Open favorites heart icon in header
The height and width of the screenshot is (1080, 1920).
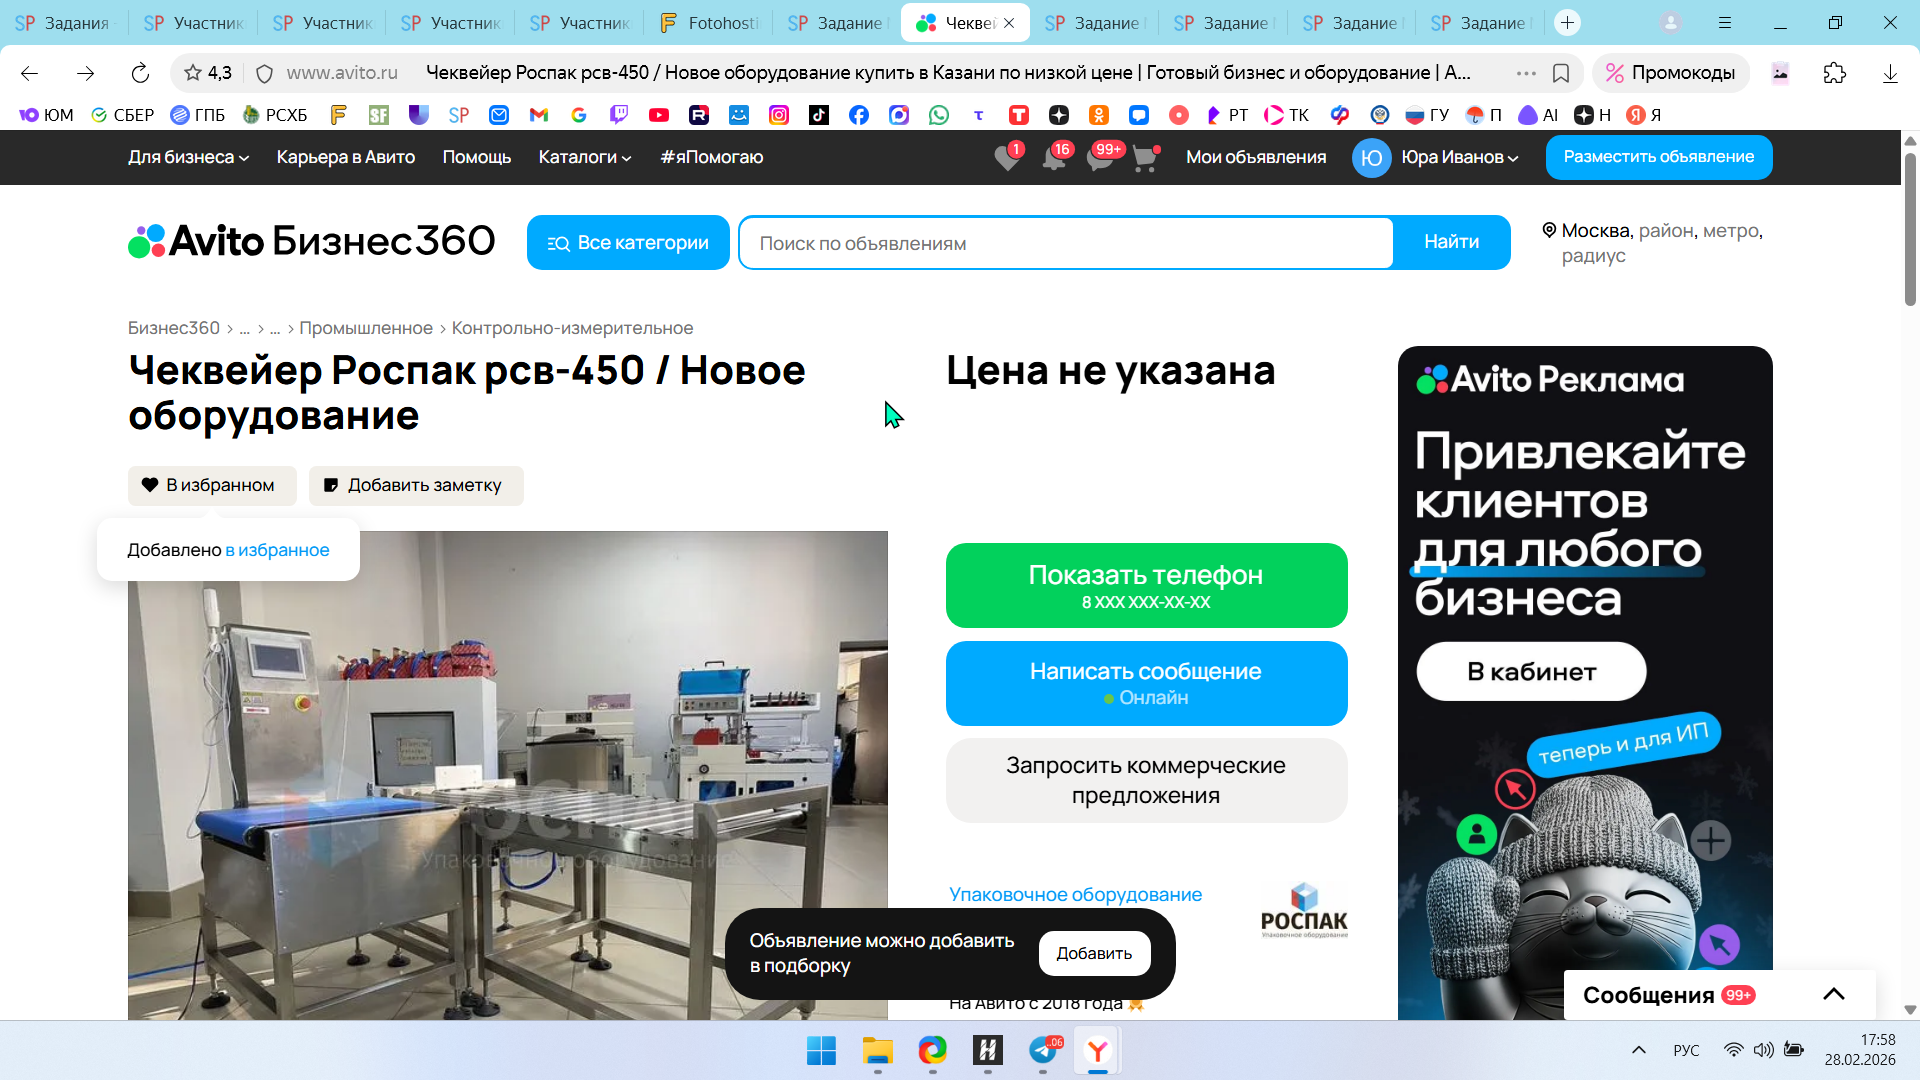(1007, 158)
